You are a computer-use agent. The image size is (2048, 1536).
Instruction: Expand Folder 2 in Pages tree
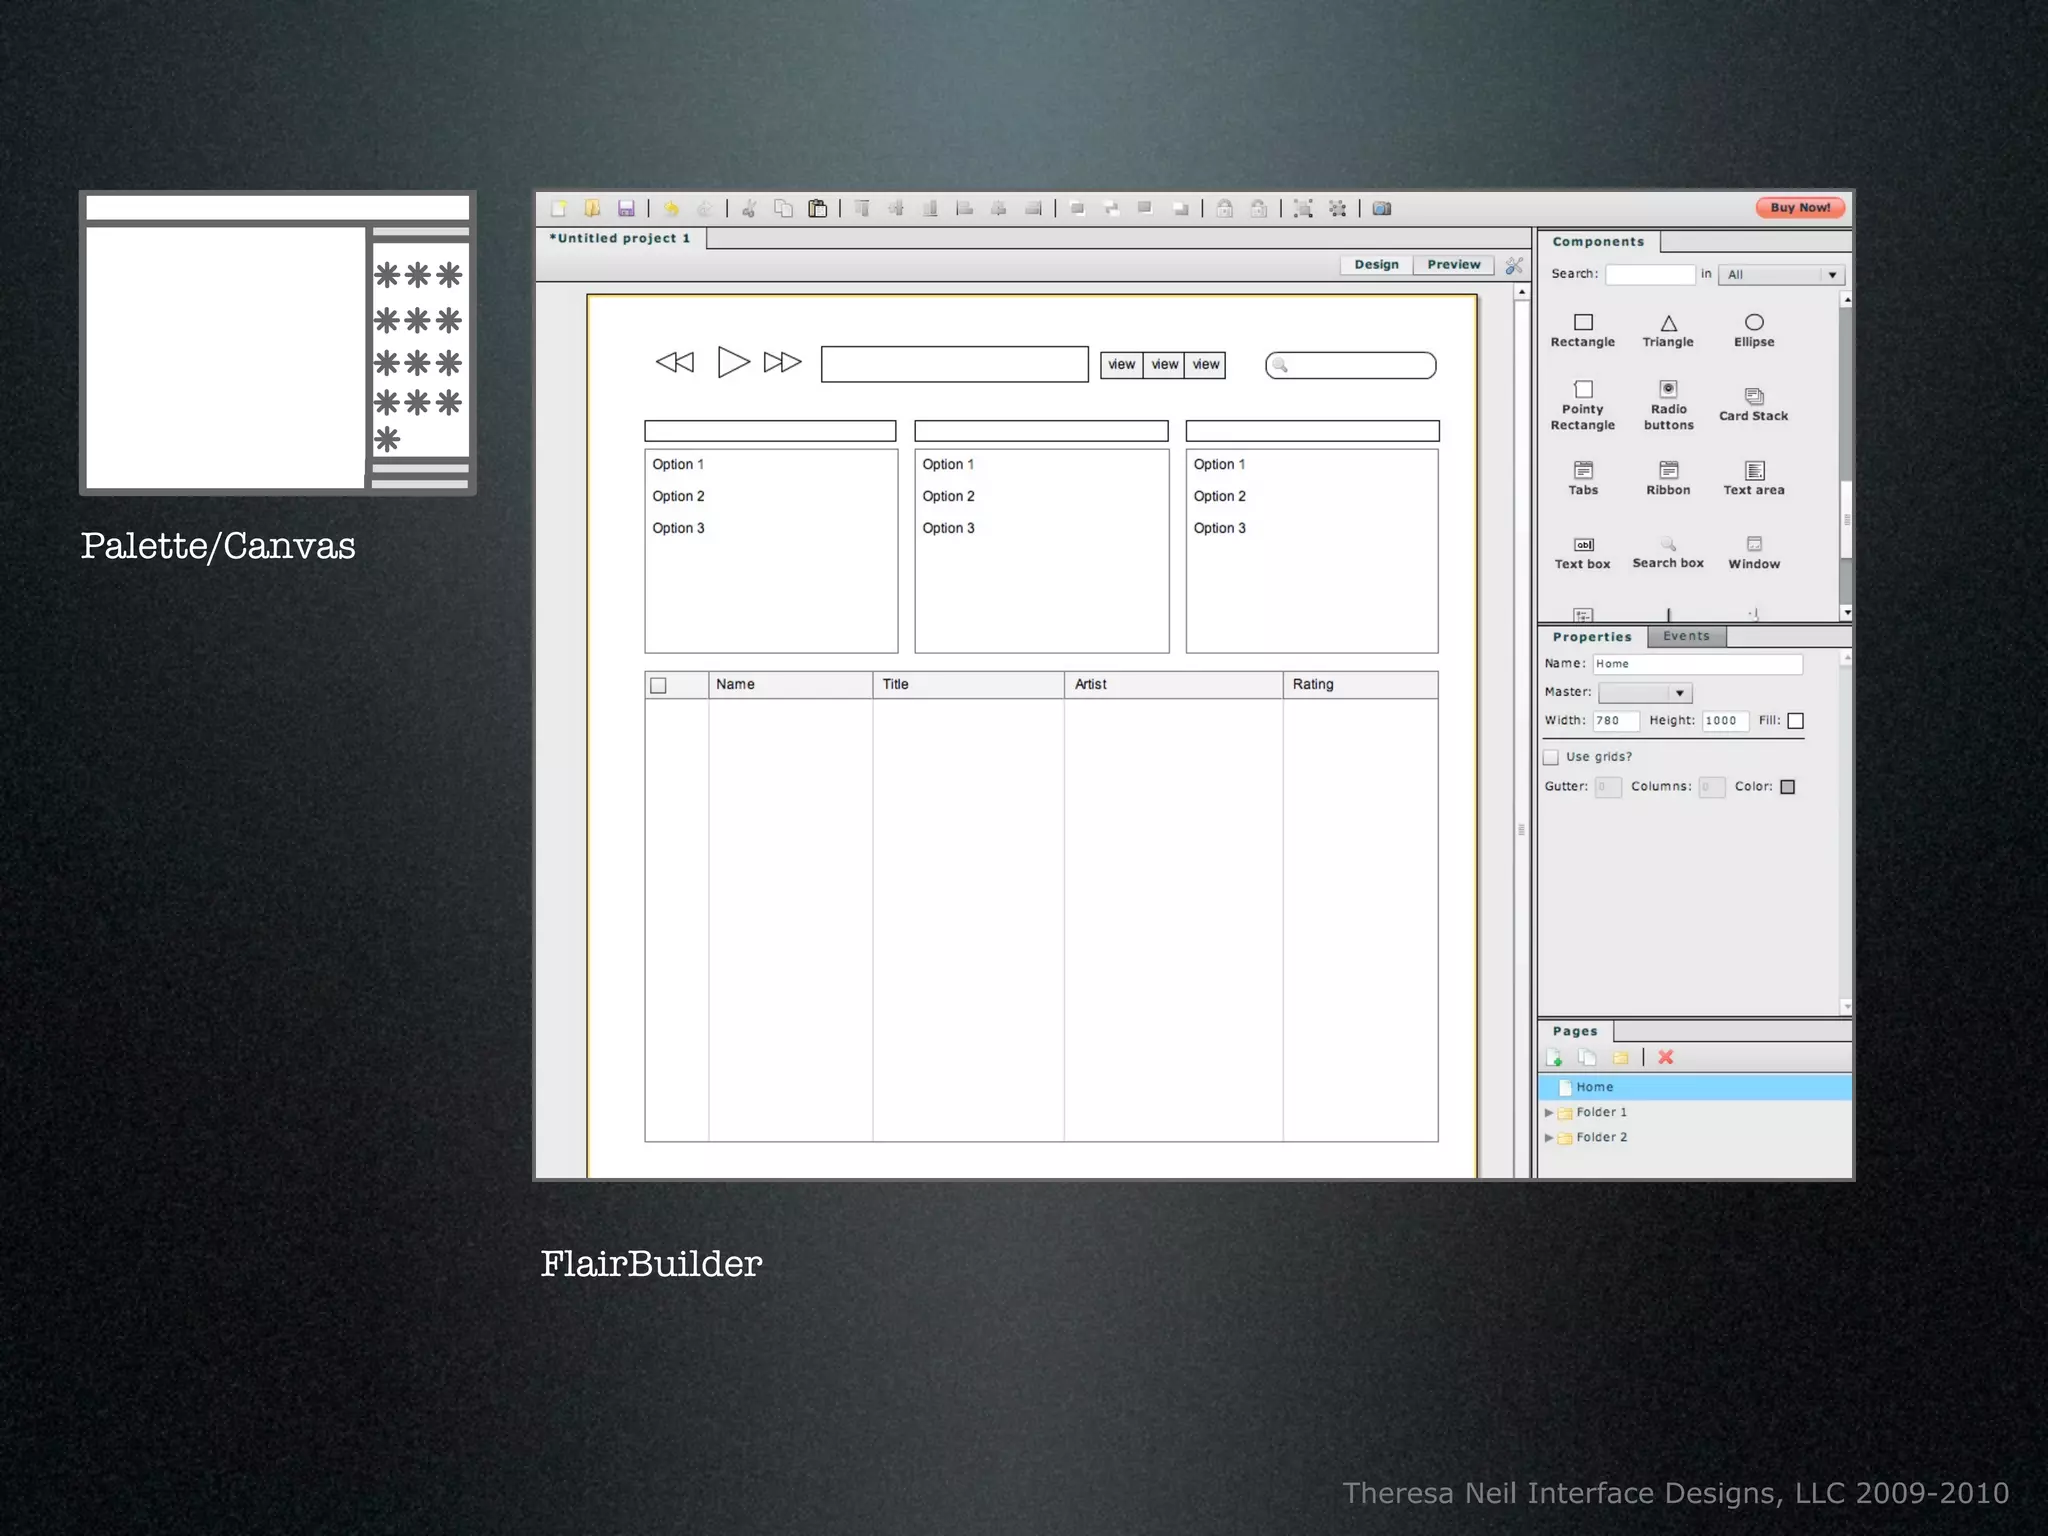(1549, 1137)
